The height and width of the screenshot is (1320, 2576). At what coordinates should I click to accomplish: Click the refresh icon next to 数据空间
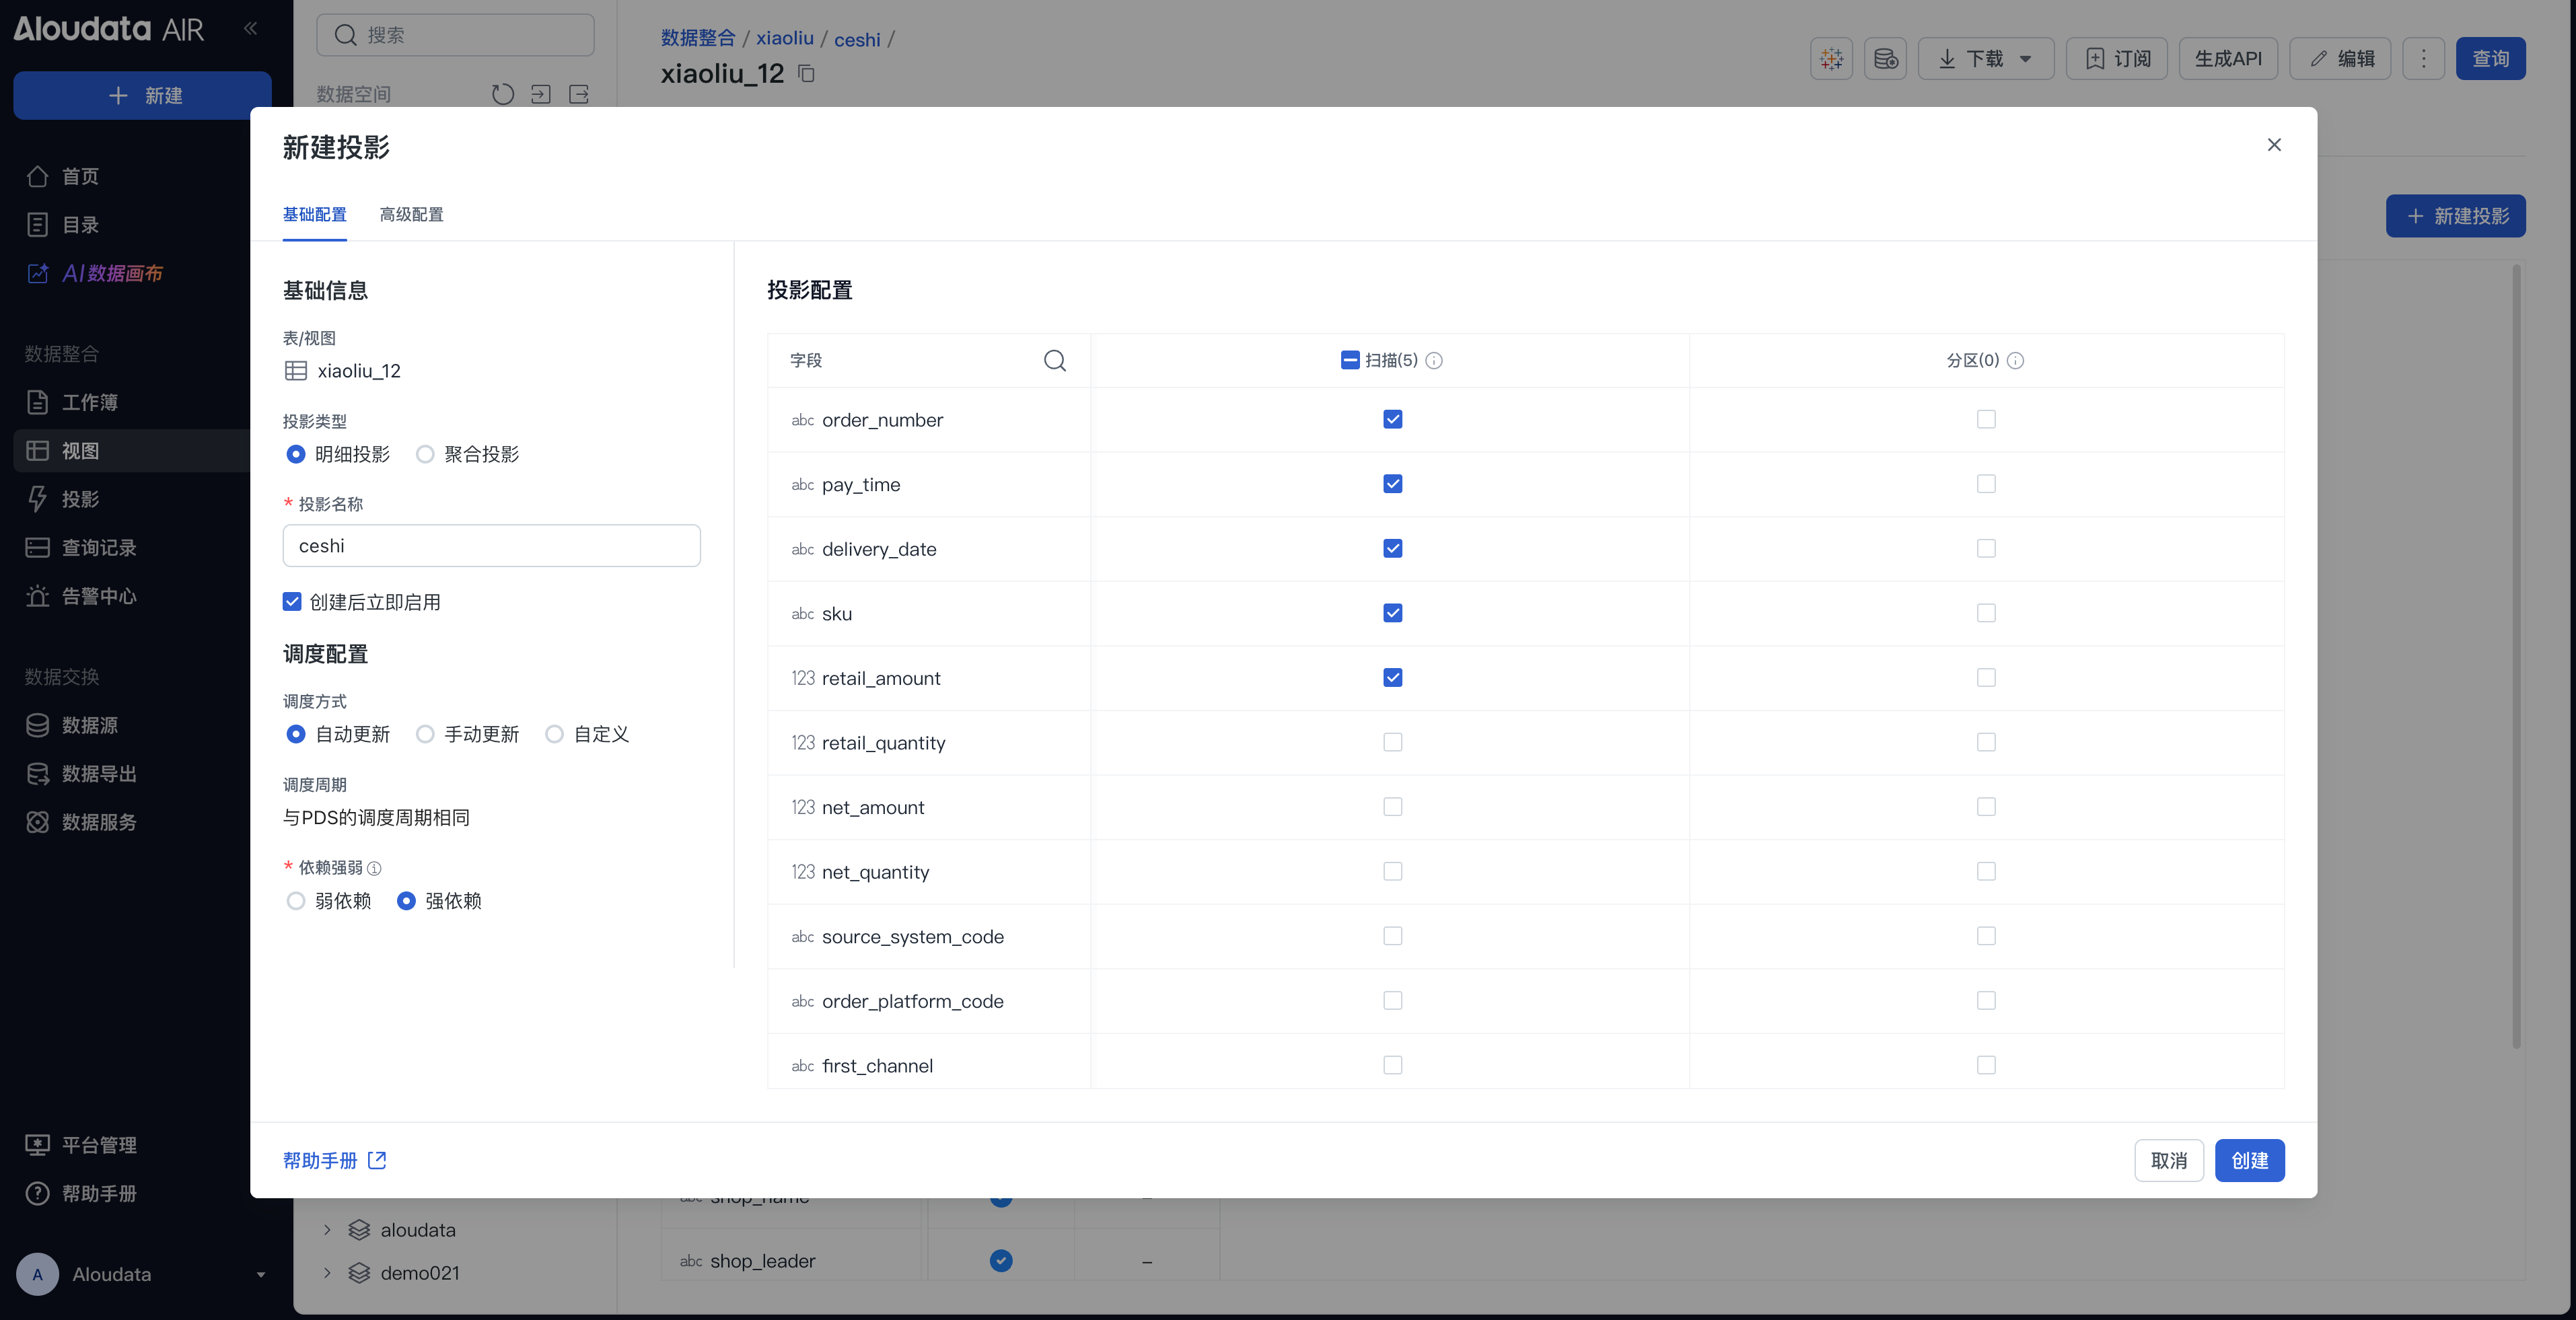pyautogui.click(x=502, y=94)
